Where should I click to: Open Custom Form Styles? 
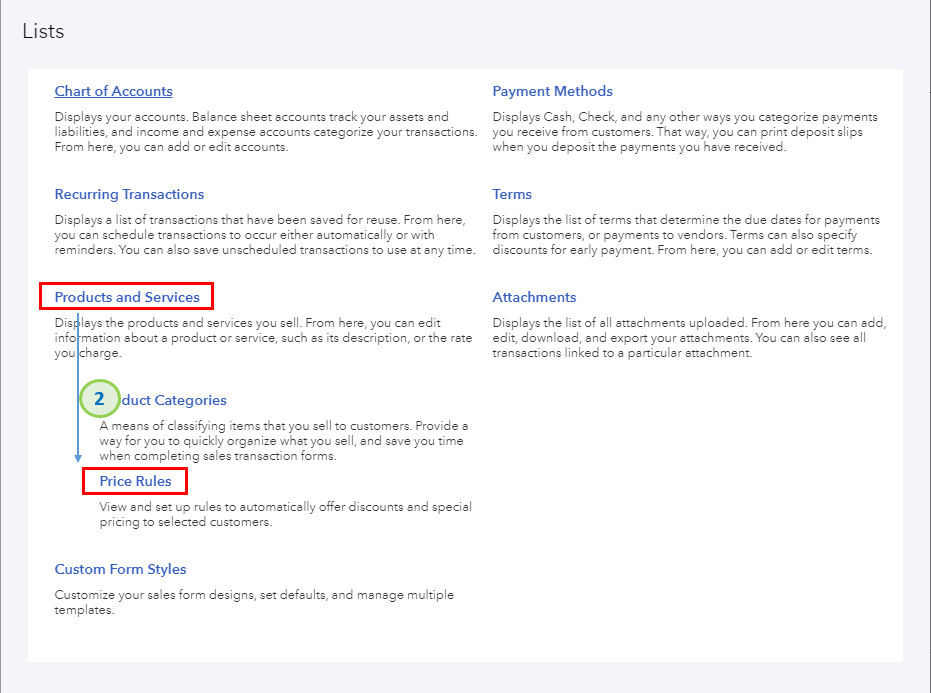(x=120, y=569)
